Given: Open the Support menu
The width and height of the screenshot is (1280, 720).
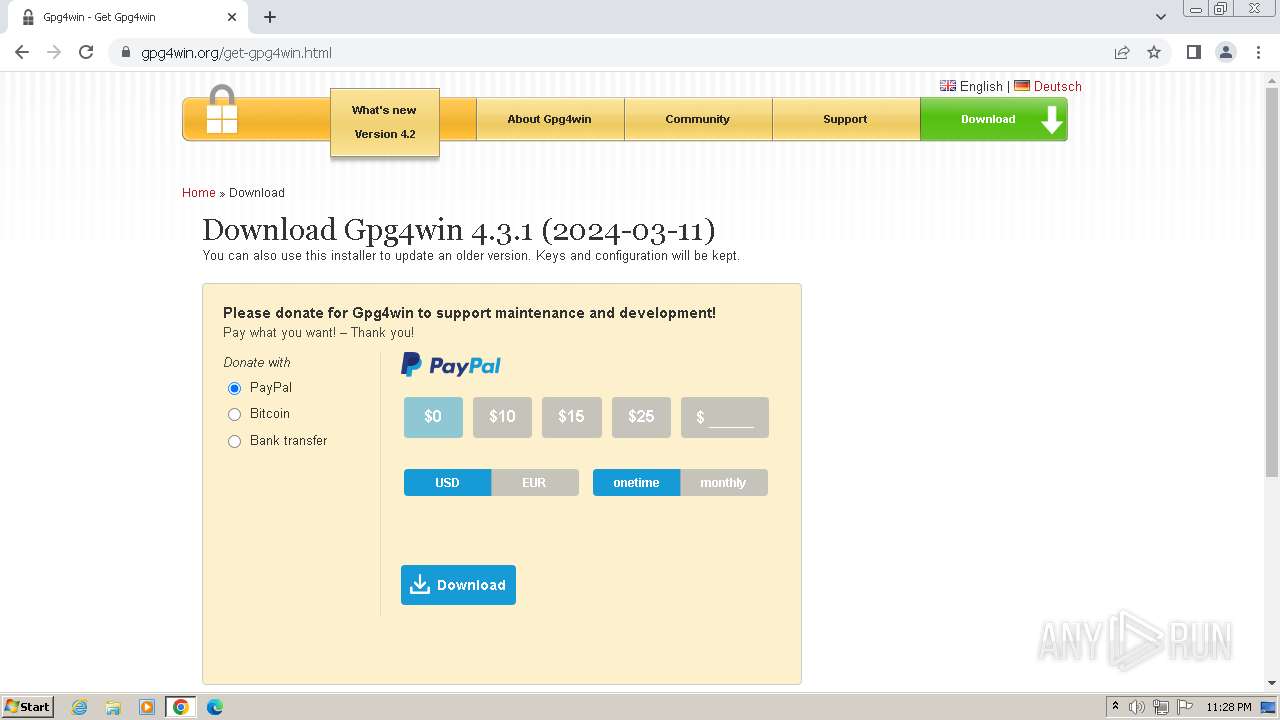Looking at the screenshot, I should pos(845,119).
